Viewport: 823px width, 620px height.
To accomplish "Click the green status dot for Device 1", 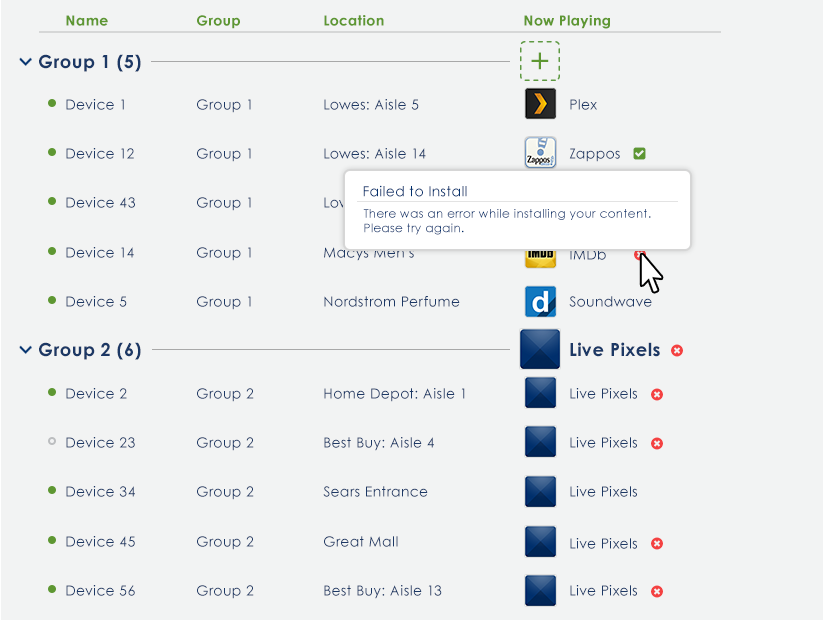I will click(x=52, y=104).
